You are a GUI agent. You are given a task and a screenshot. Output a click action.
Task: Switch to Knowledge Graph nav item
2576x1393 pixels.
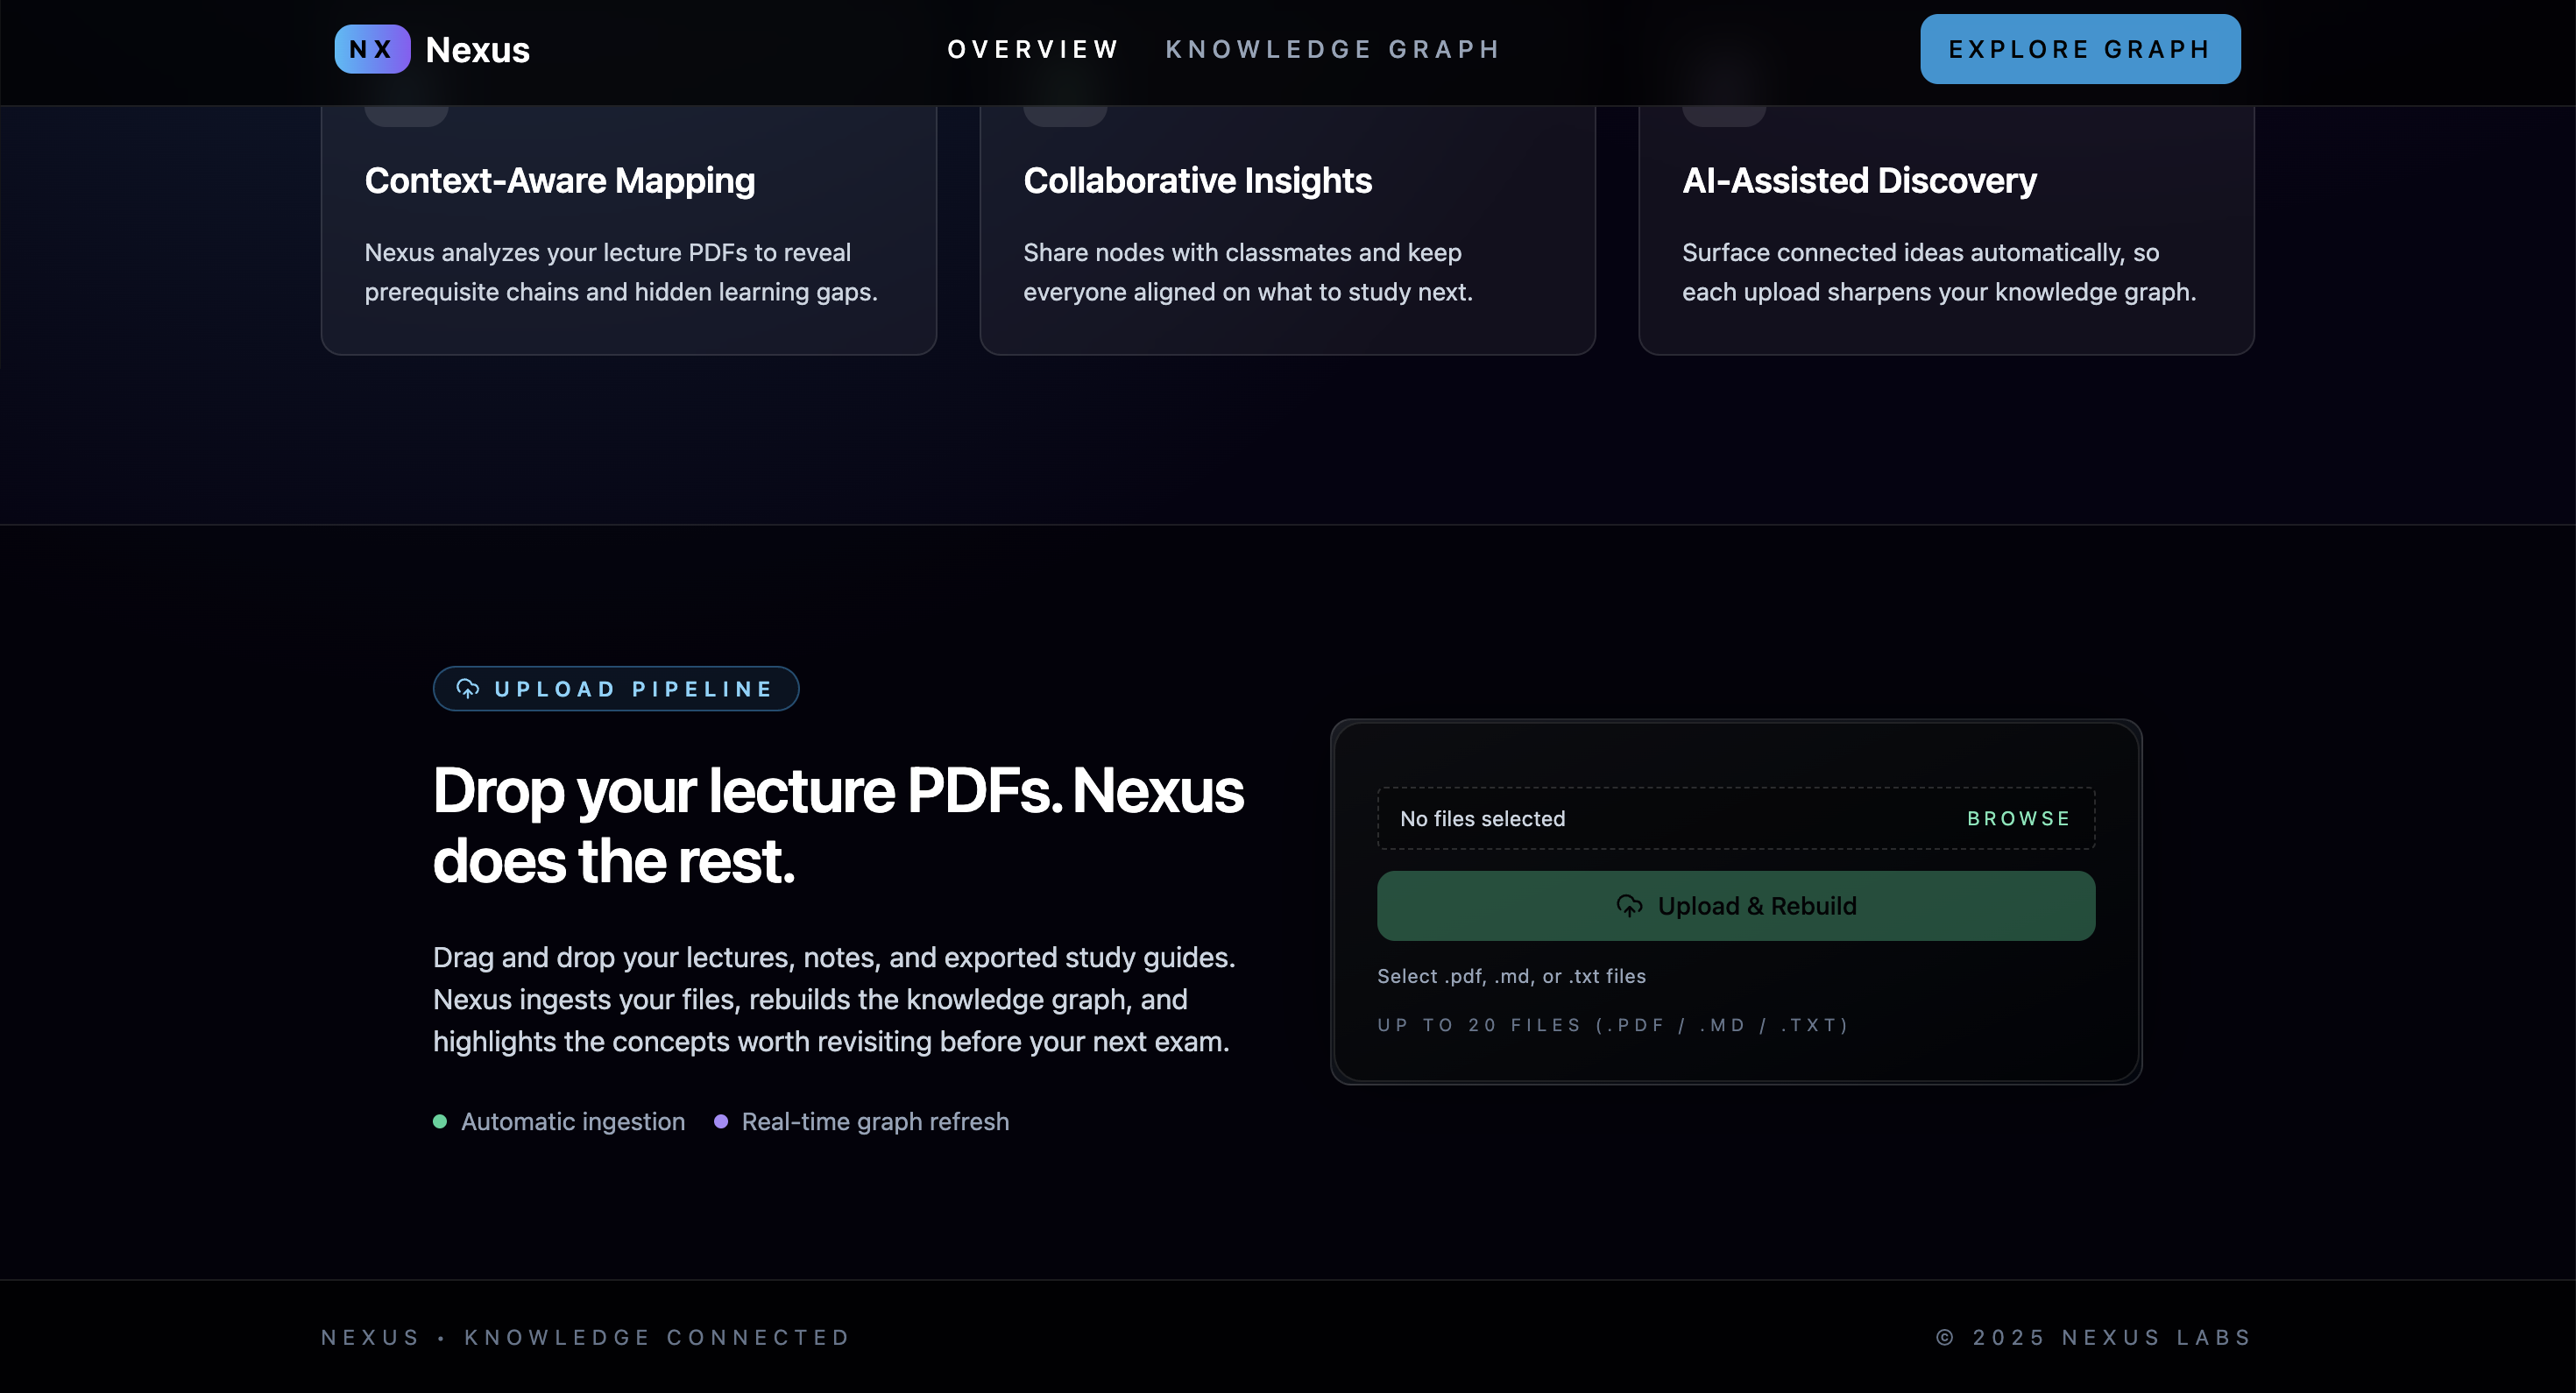pyautogui.click(x=1333, y=49)
